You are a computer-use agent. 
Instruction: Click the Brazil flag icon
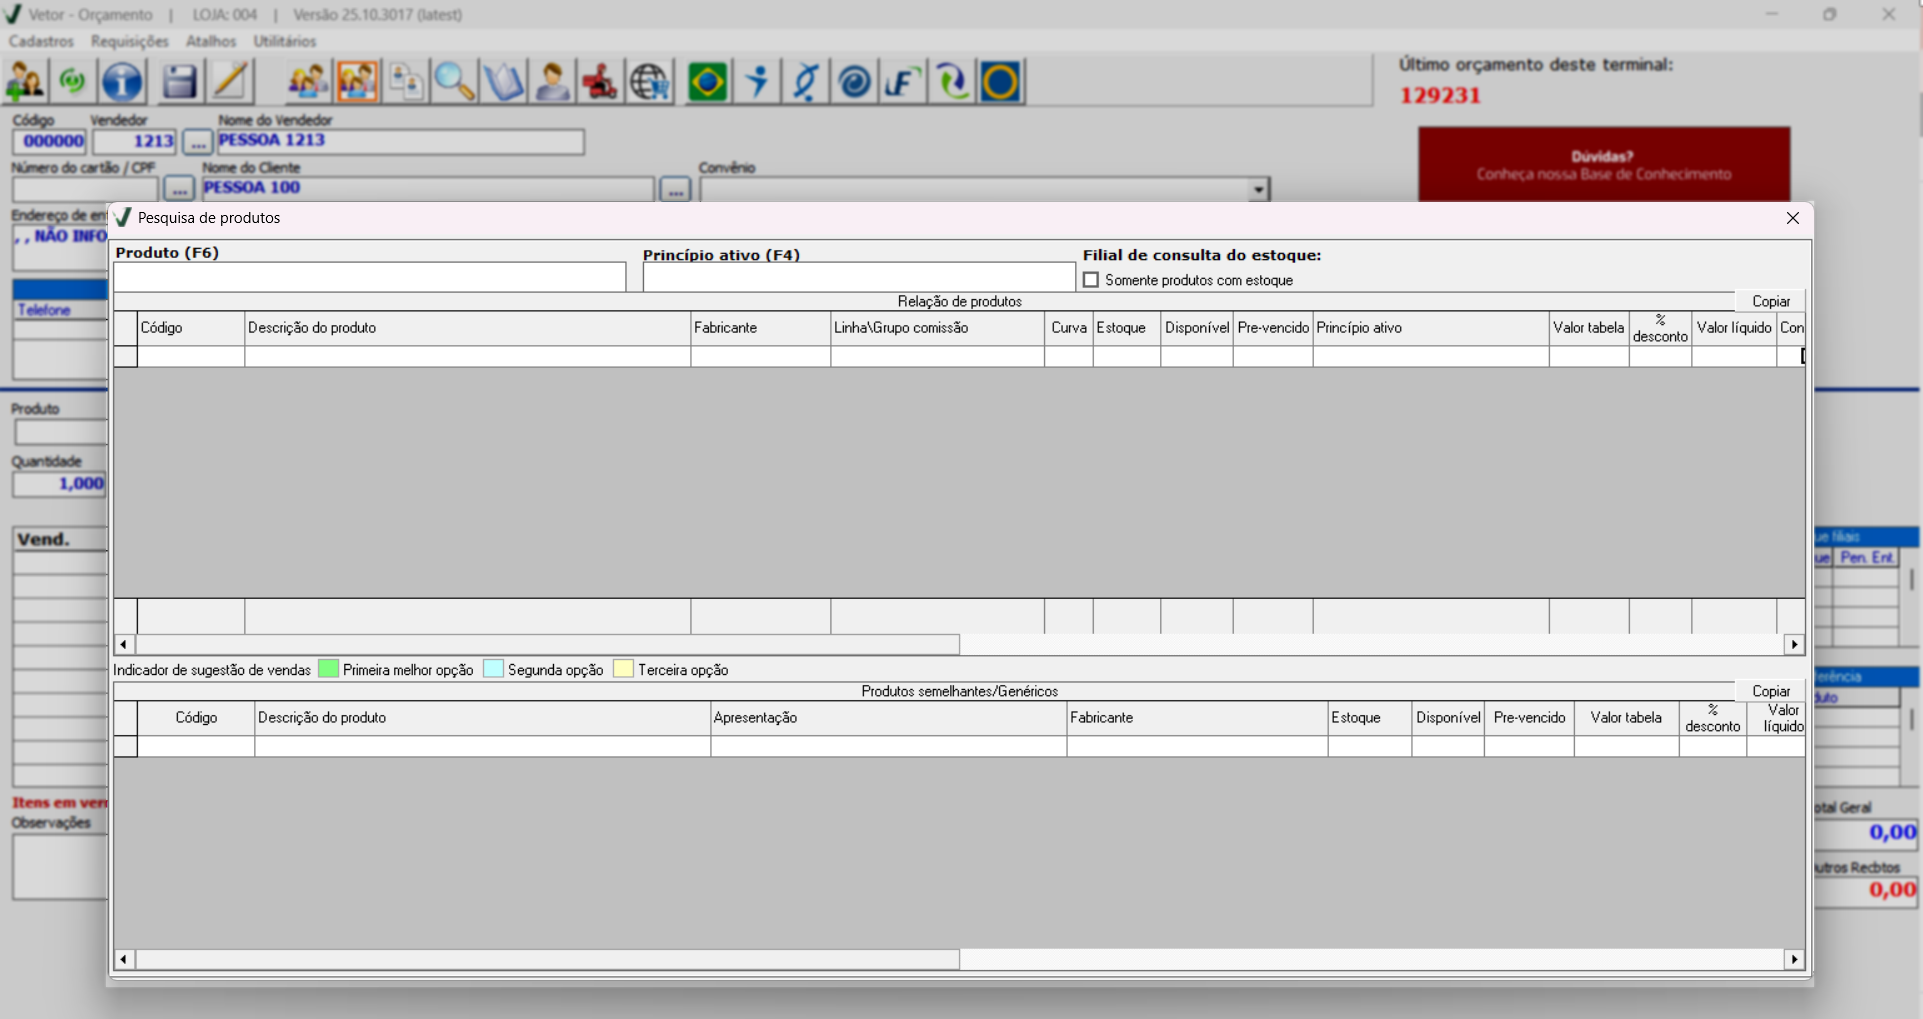[707, 81]
